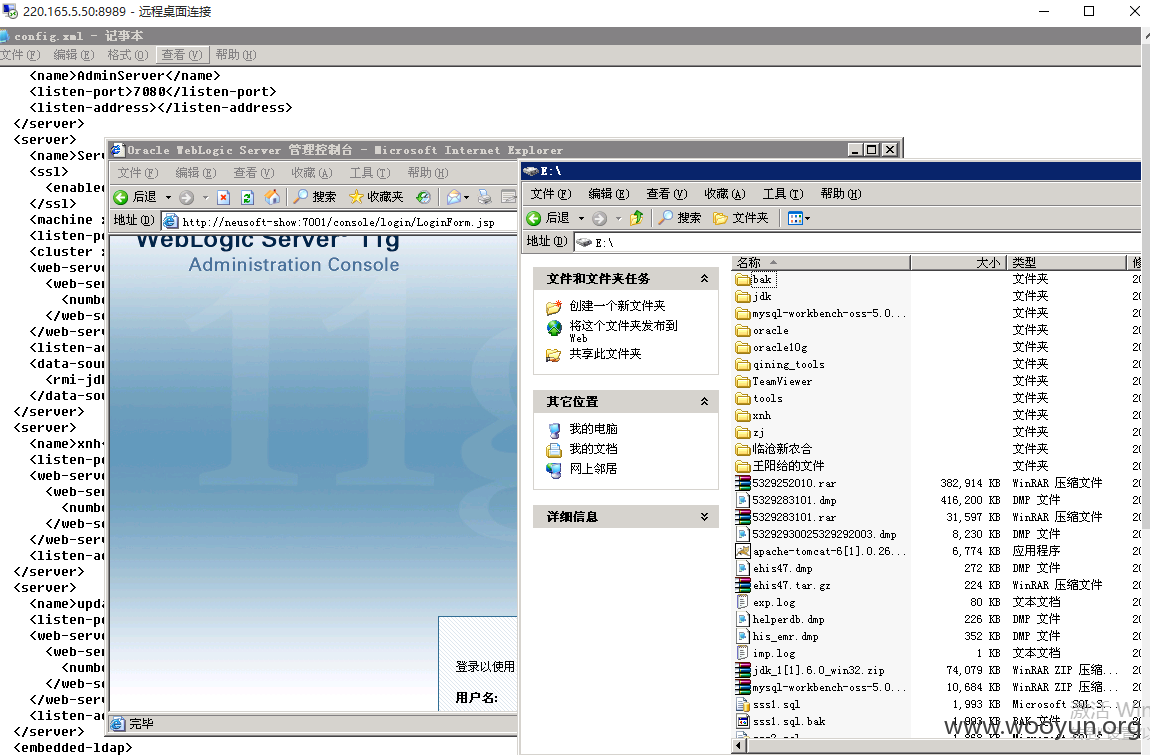Screen dimensions: 1150x755
Task: Select the xnh folder
Action: click(x=753, y=415)
